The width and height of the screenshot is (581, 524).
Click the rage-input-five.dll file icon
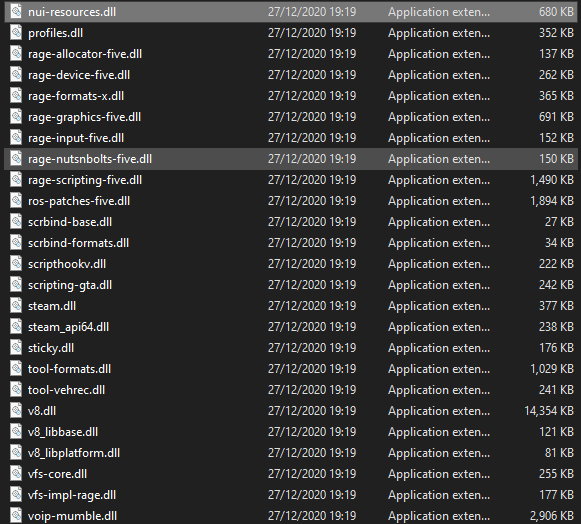16,137
